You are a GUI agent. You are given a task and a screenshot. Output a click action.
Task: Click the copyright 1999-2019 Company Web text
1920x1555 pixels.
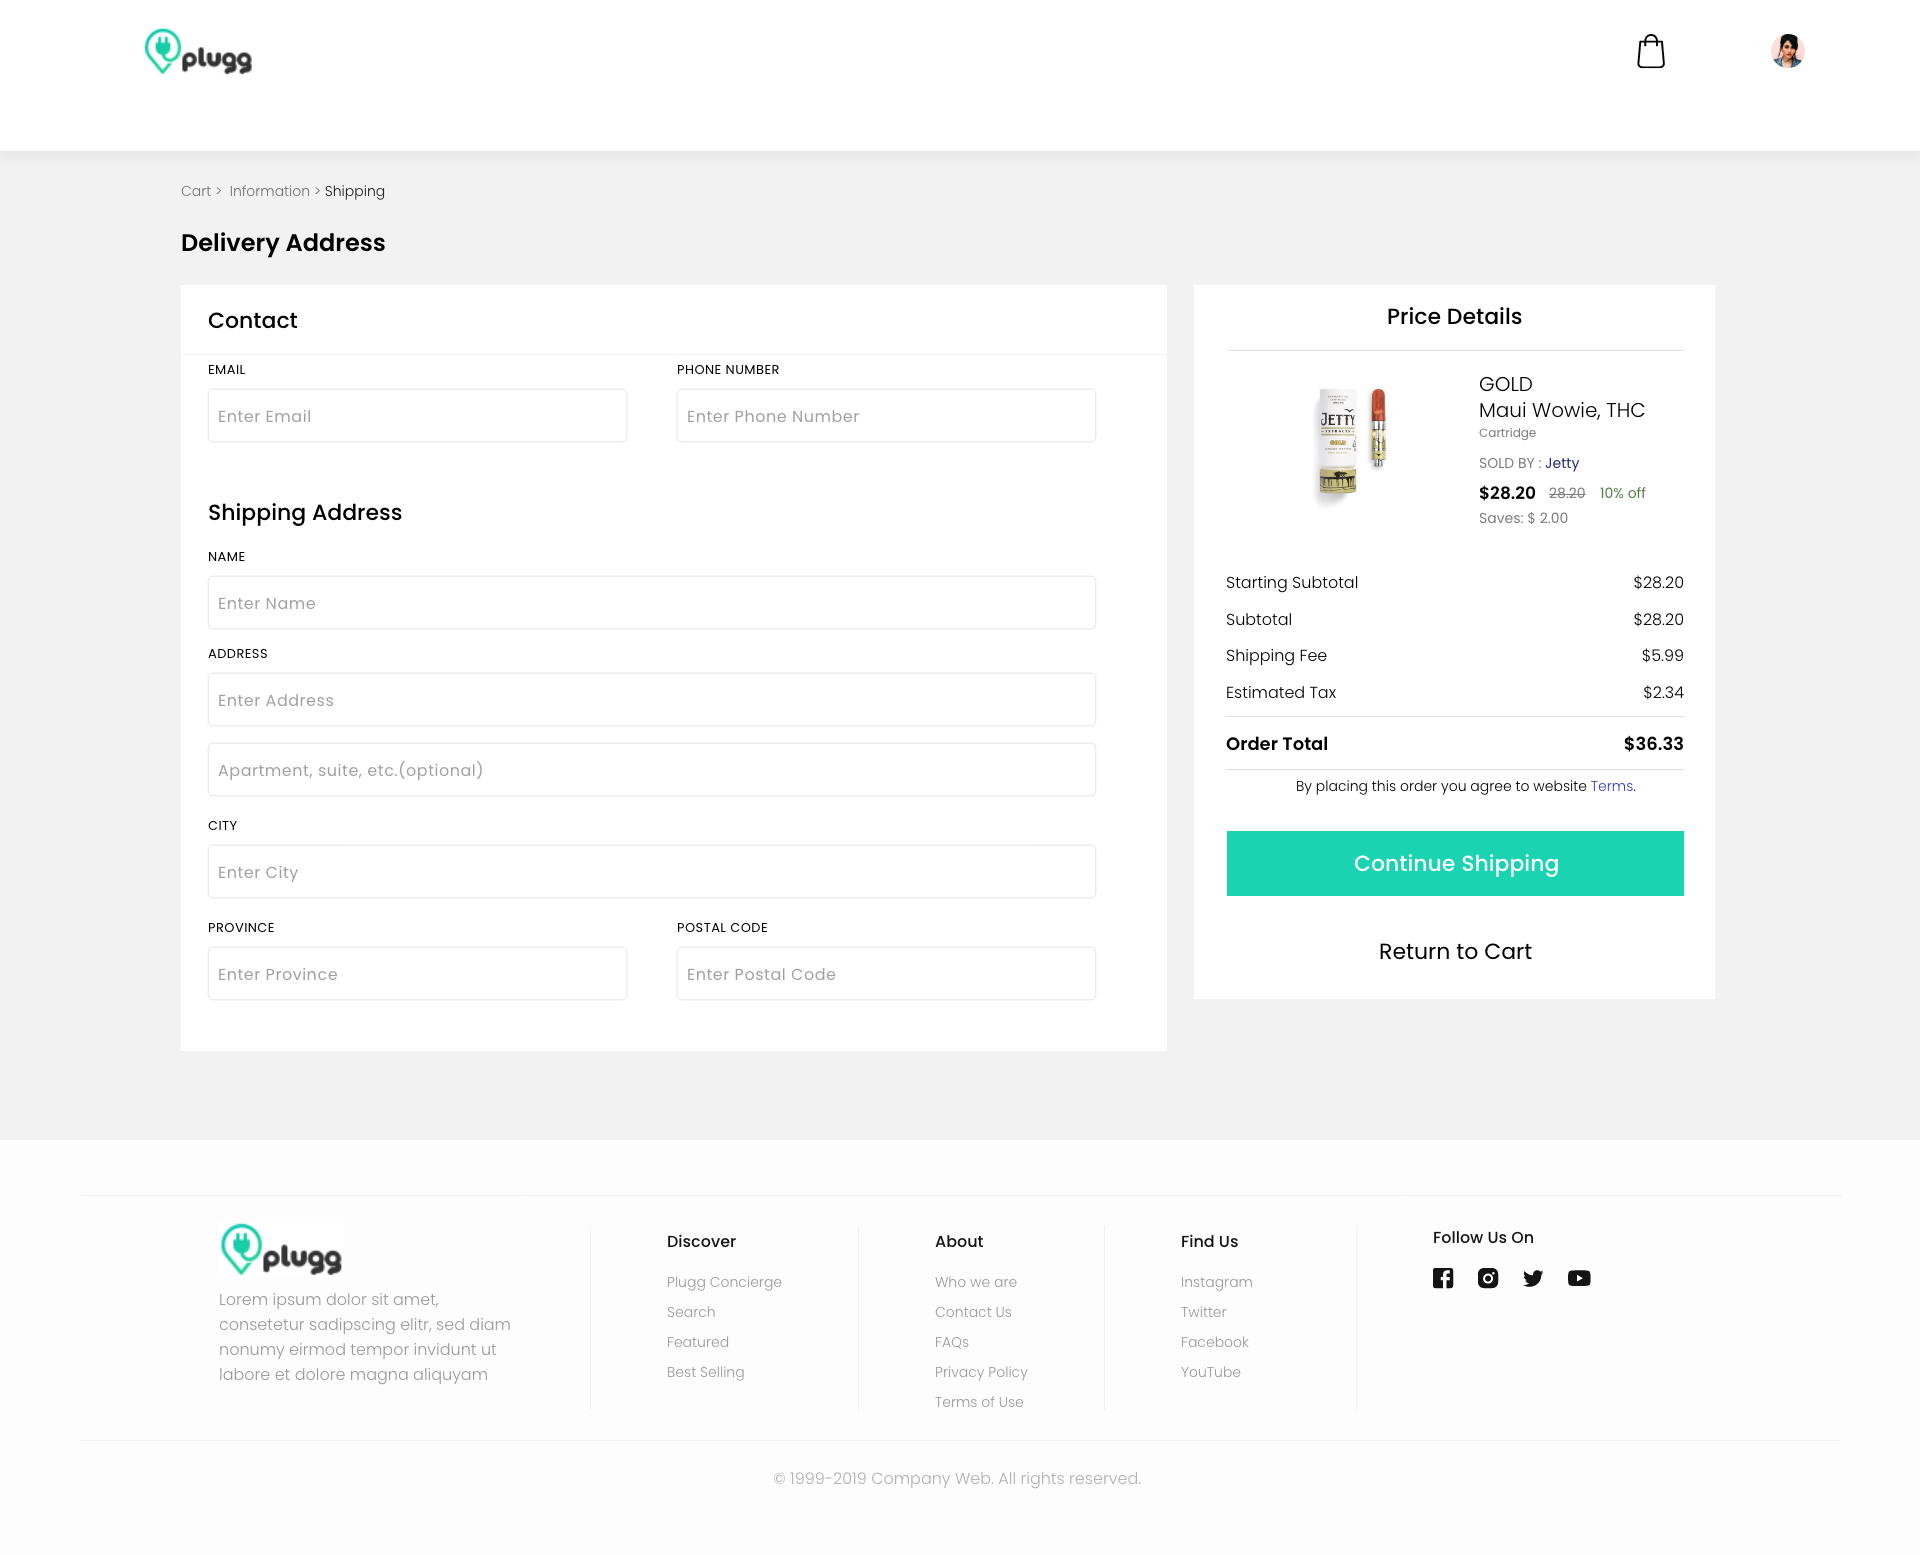[957, 1478]
